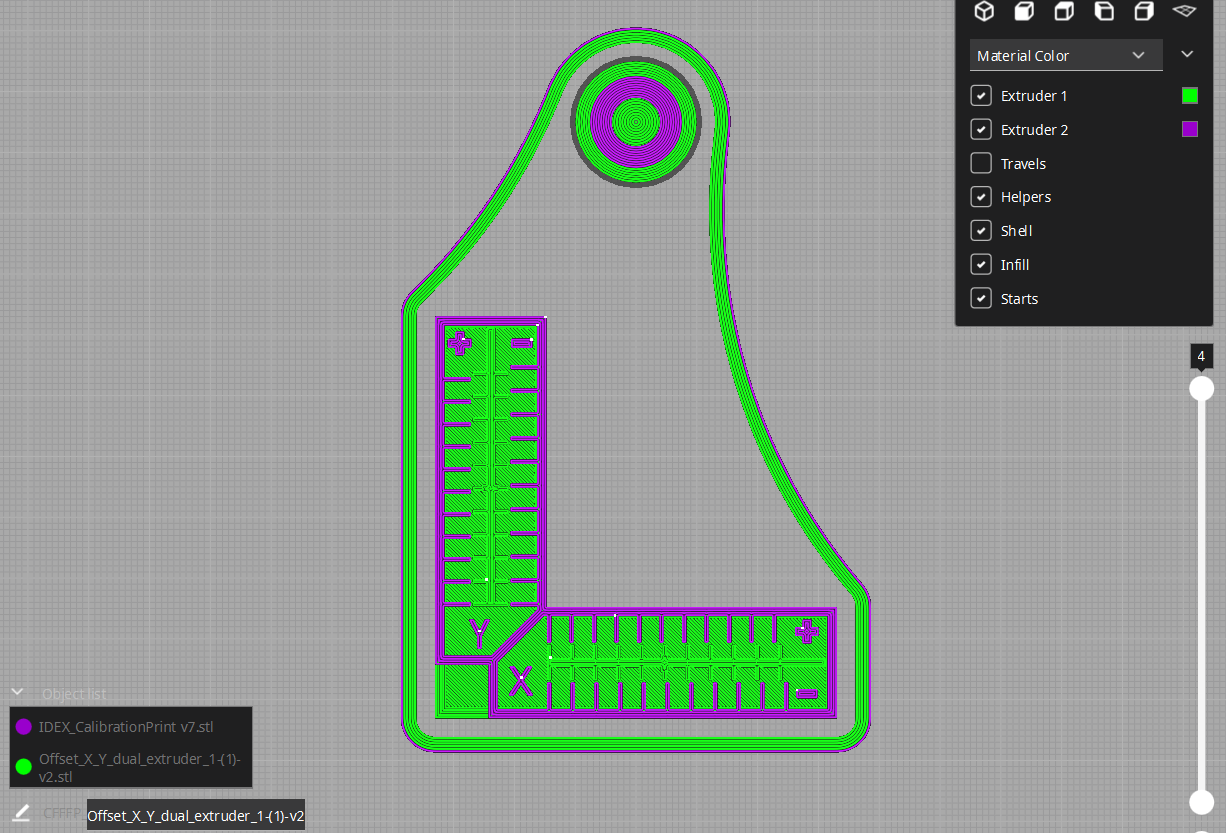Select the isometric view cube icon

pos(983,11)
